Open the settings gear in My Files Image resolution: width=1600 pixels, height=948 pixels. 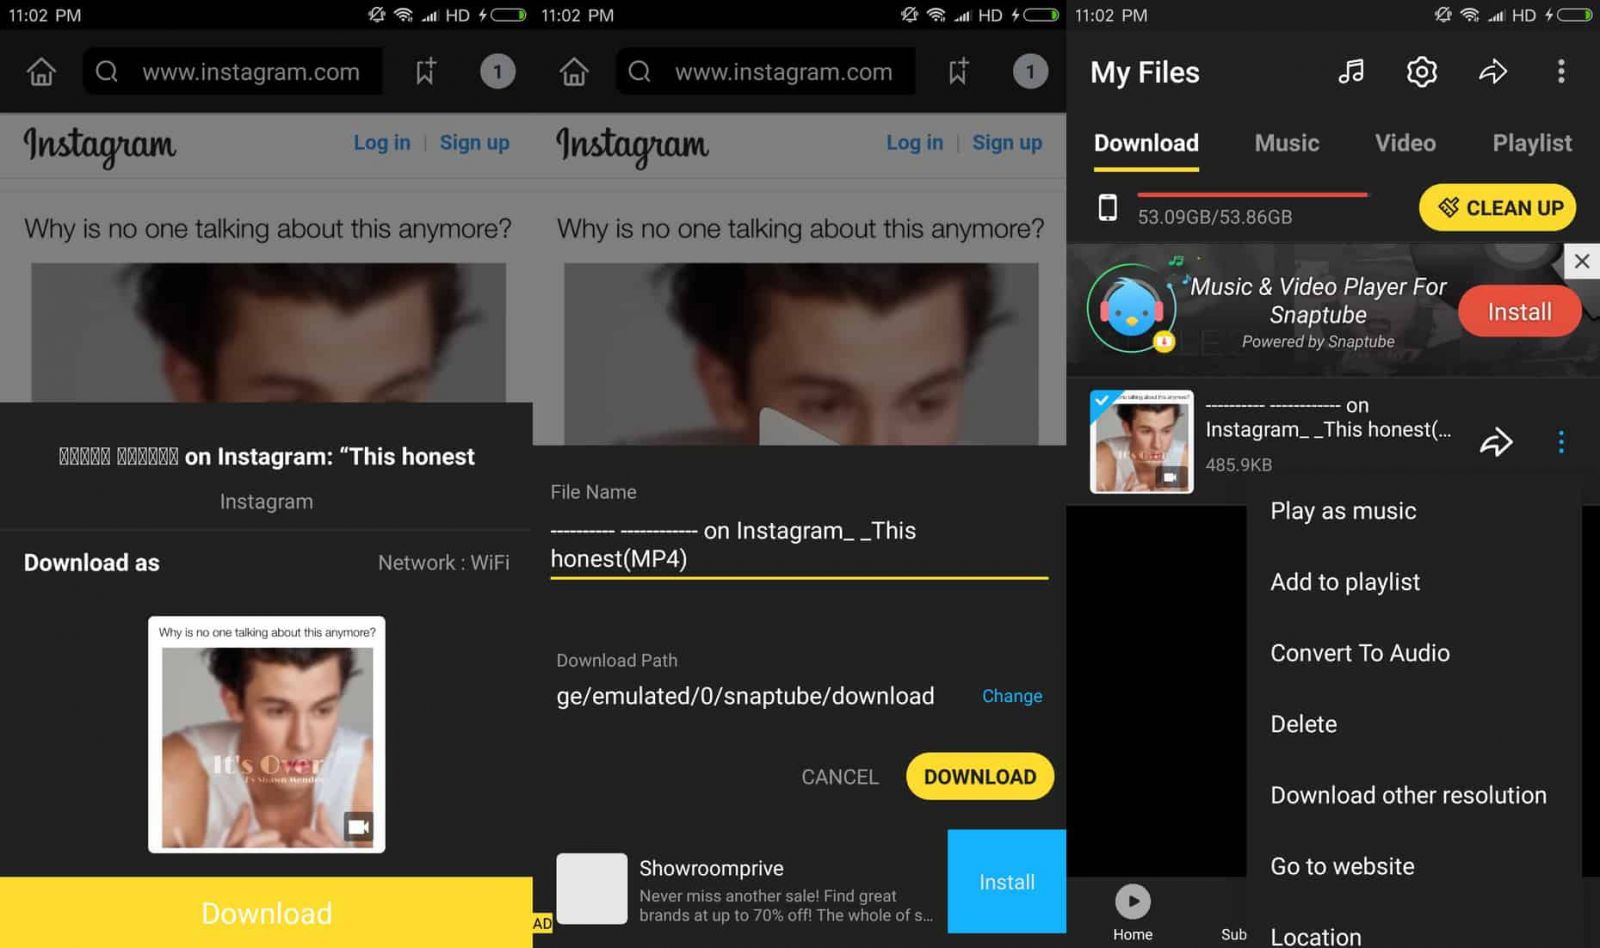click(x=1421, y=71)
